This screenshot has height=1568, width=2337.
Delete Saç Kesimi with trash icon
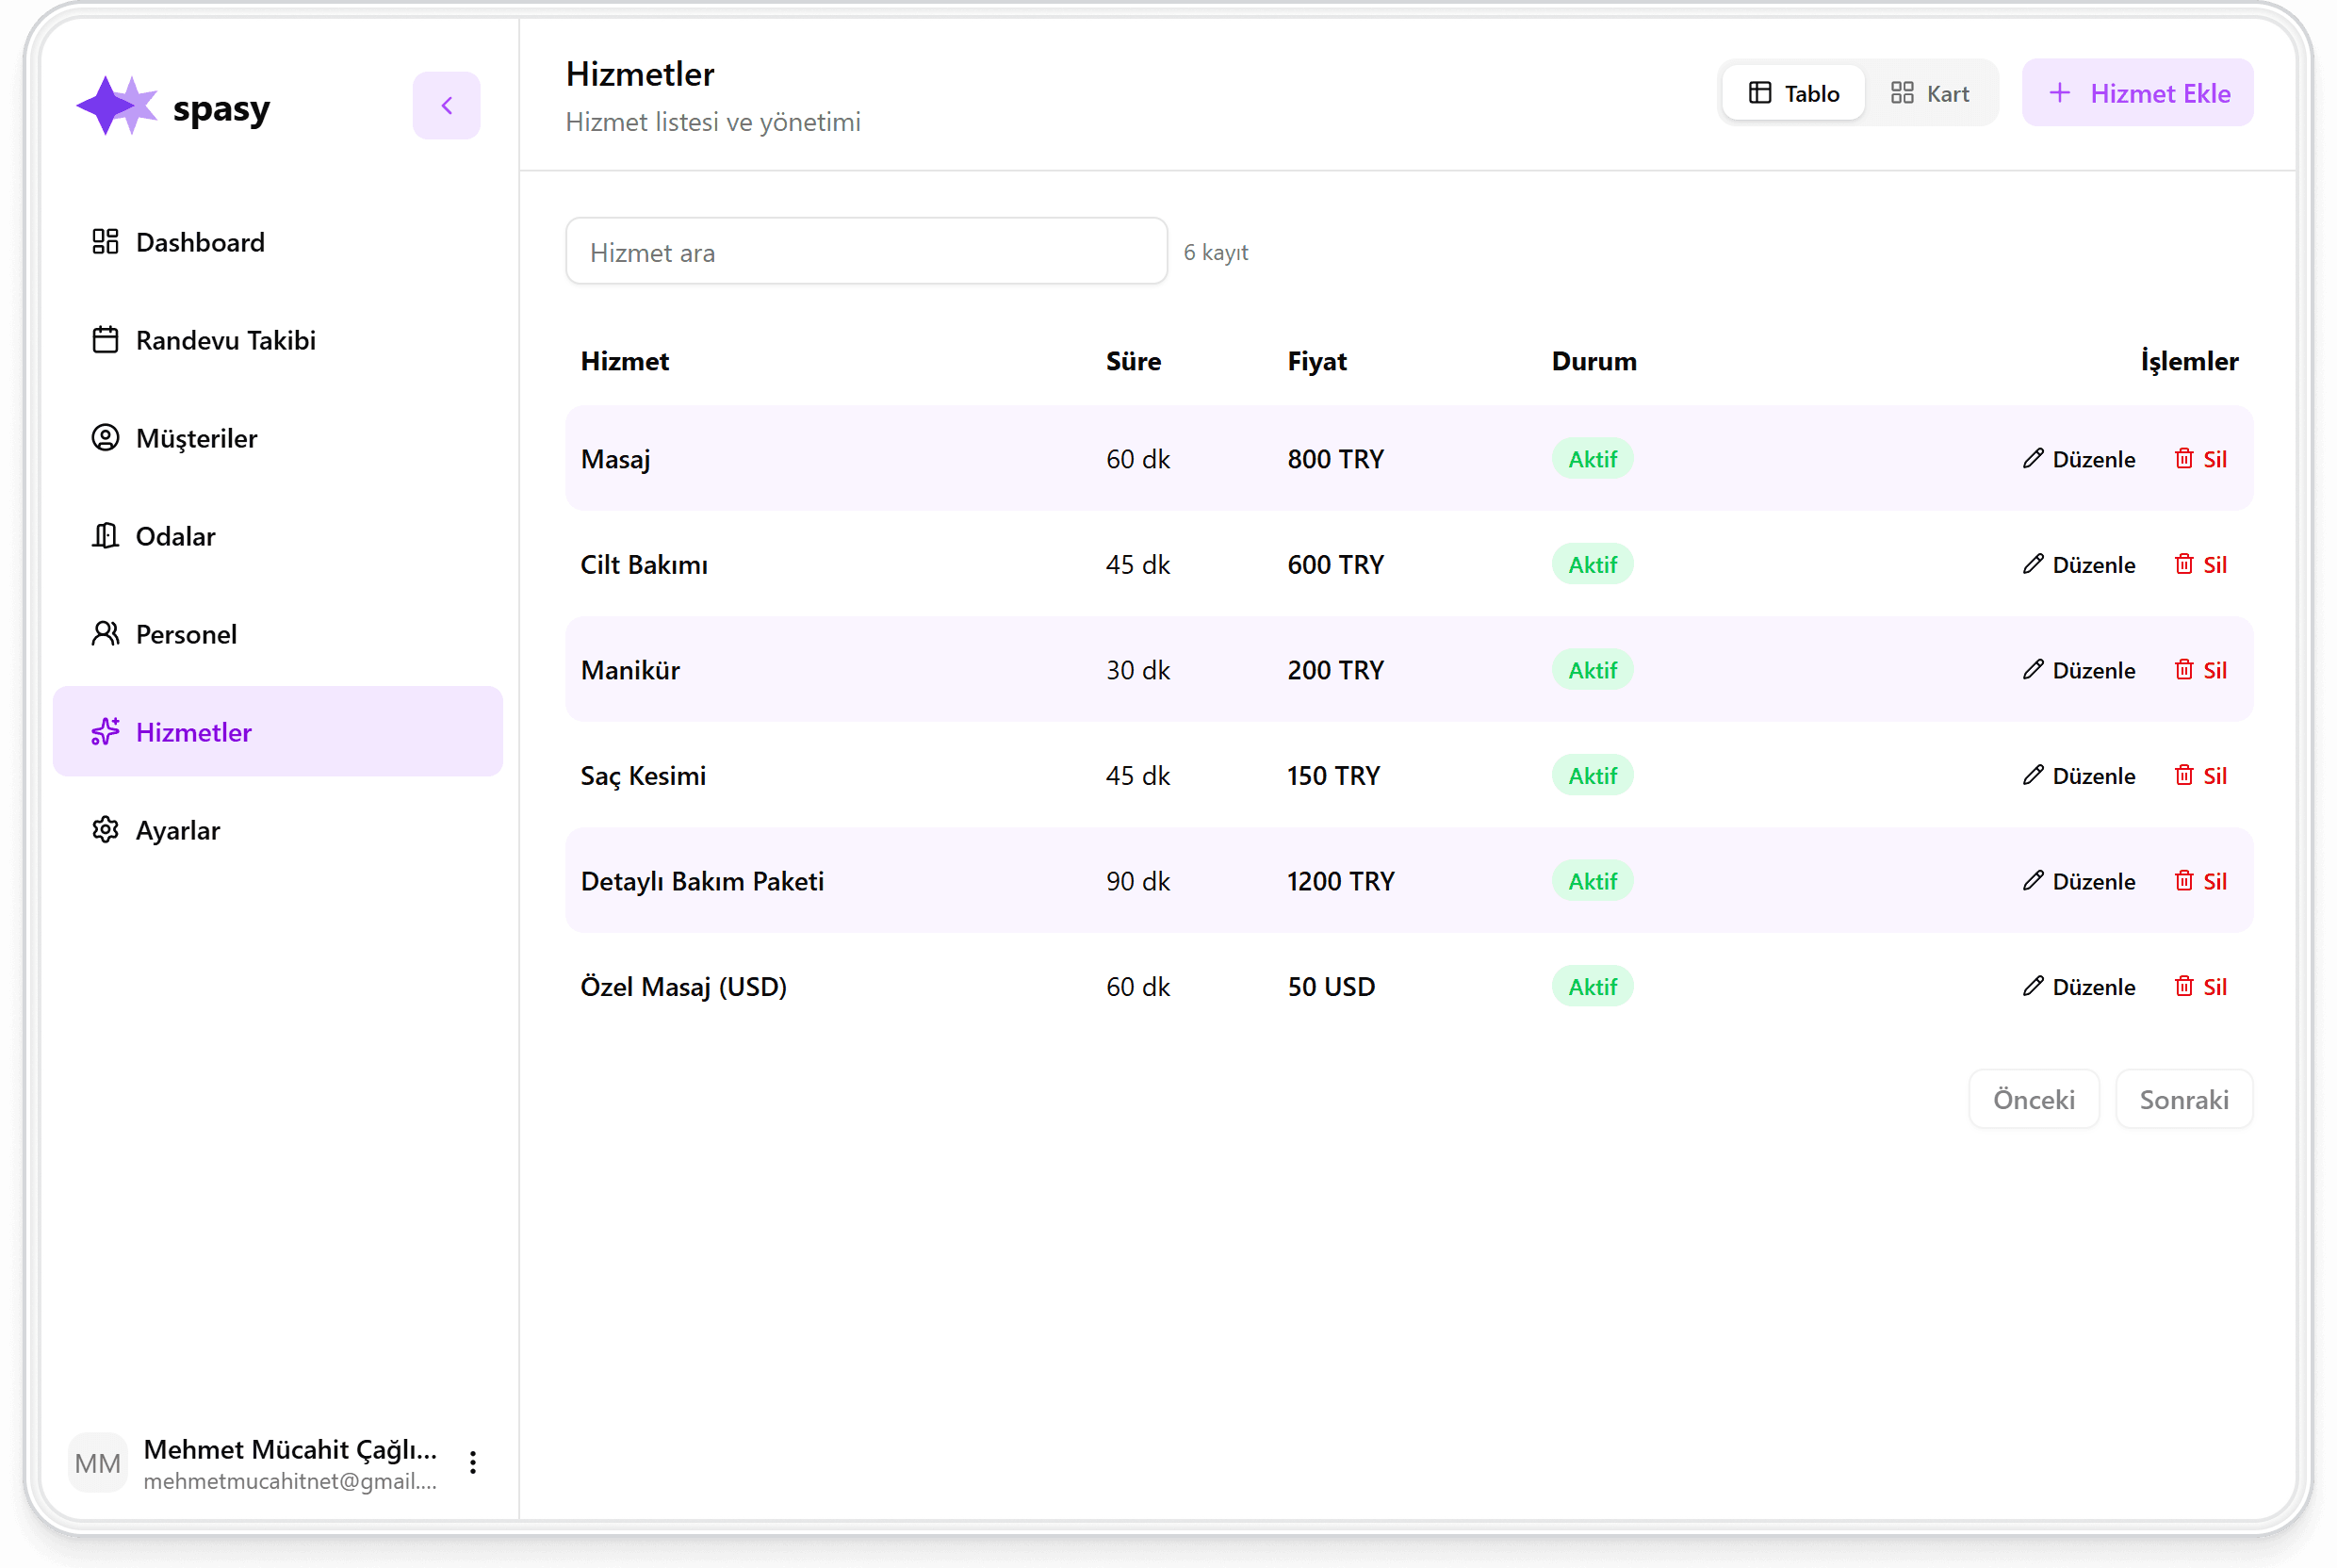tap(2184, 775)
